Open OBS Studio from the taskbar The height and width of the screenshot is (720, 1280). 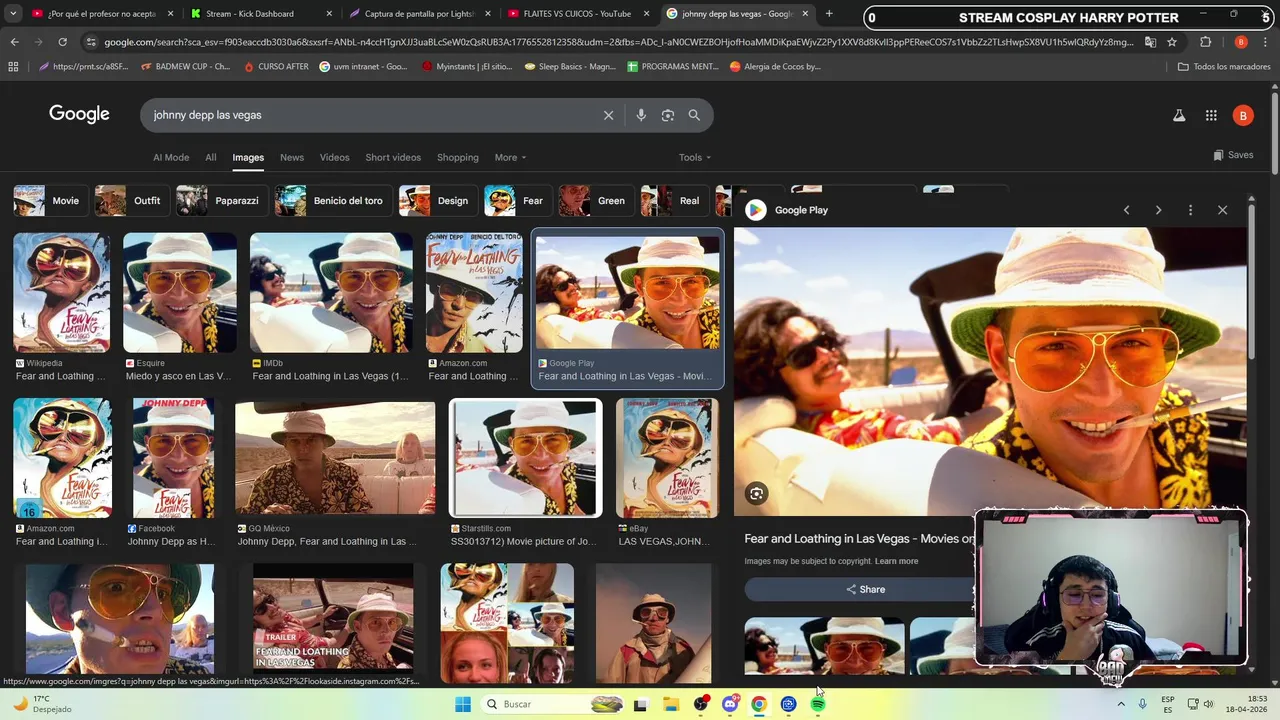[700, 704]
